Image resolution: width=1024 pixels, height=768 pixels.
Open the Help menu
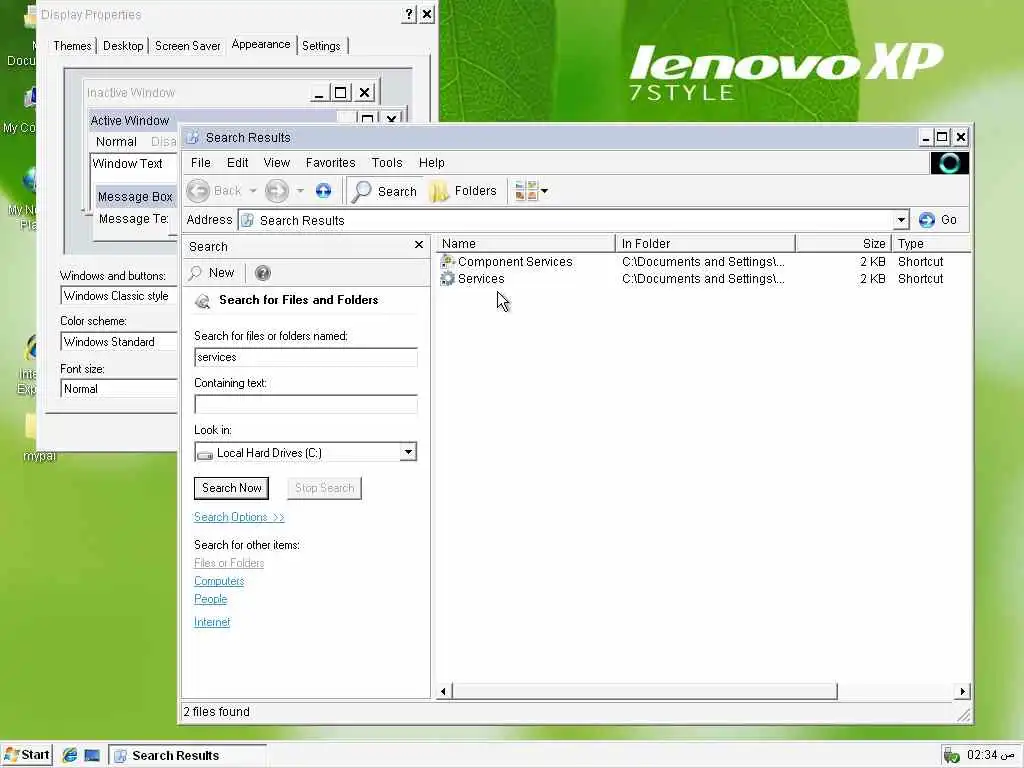431,163
